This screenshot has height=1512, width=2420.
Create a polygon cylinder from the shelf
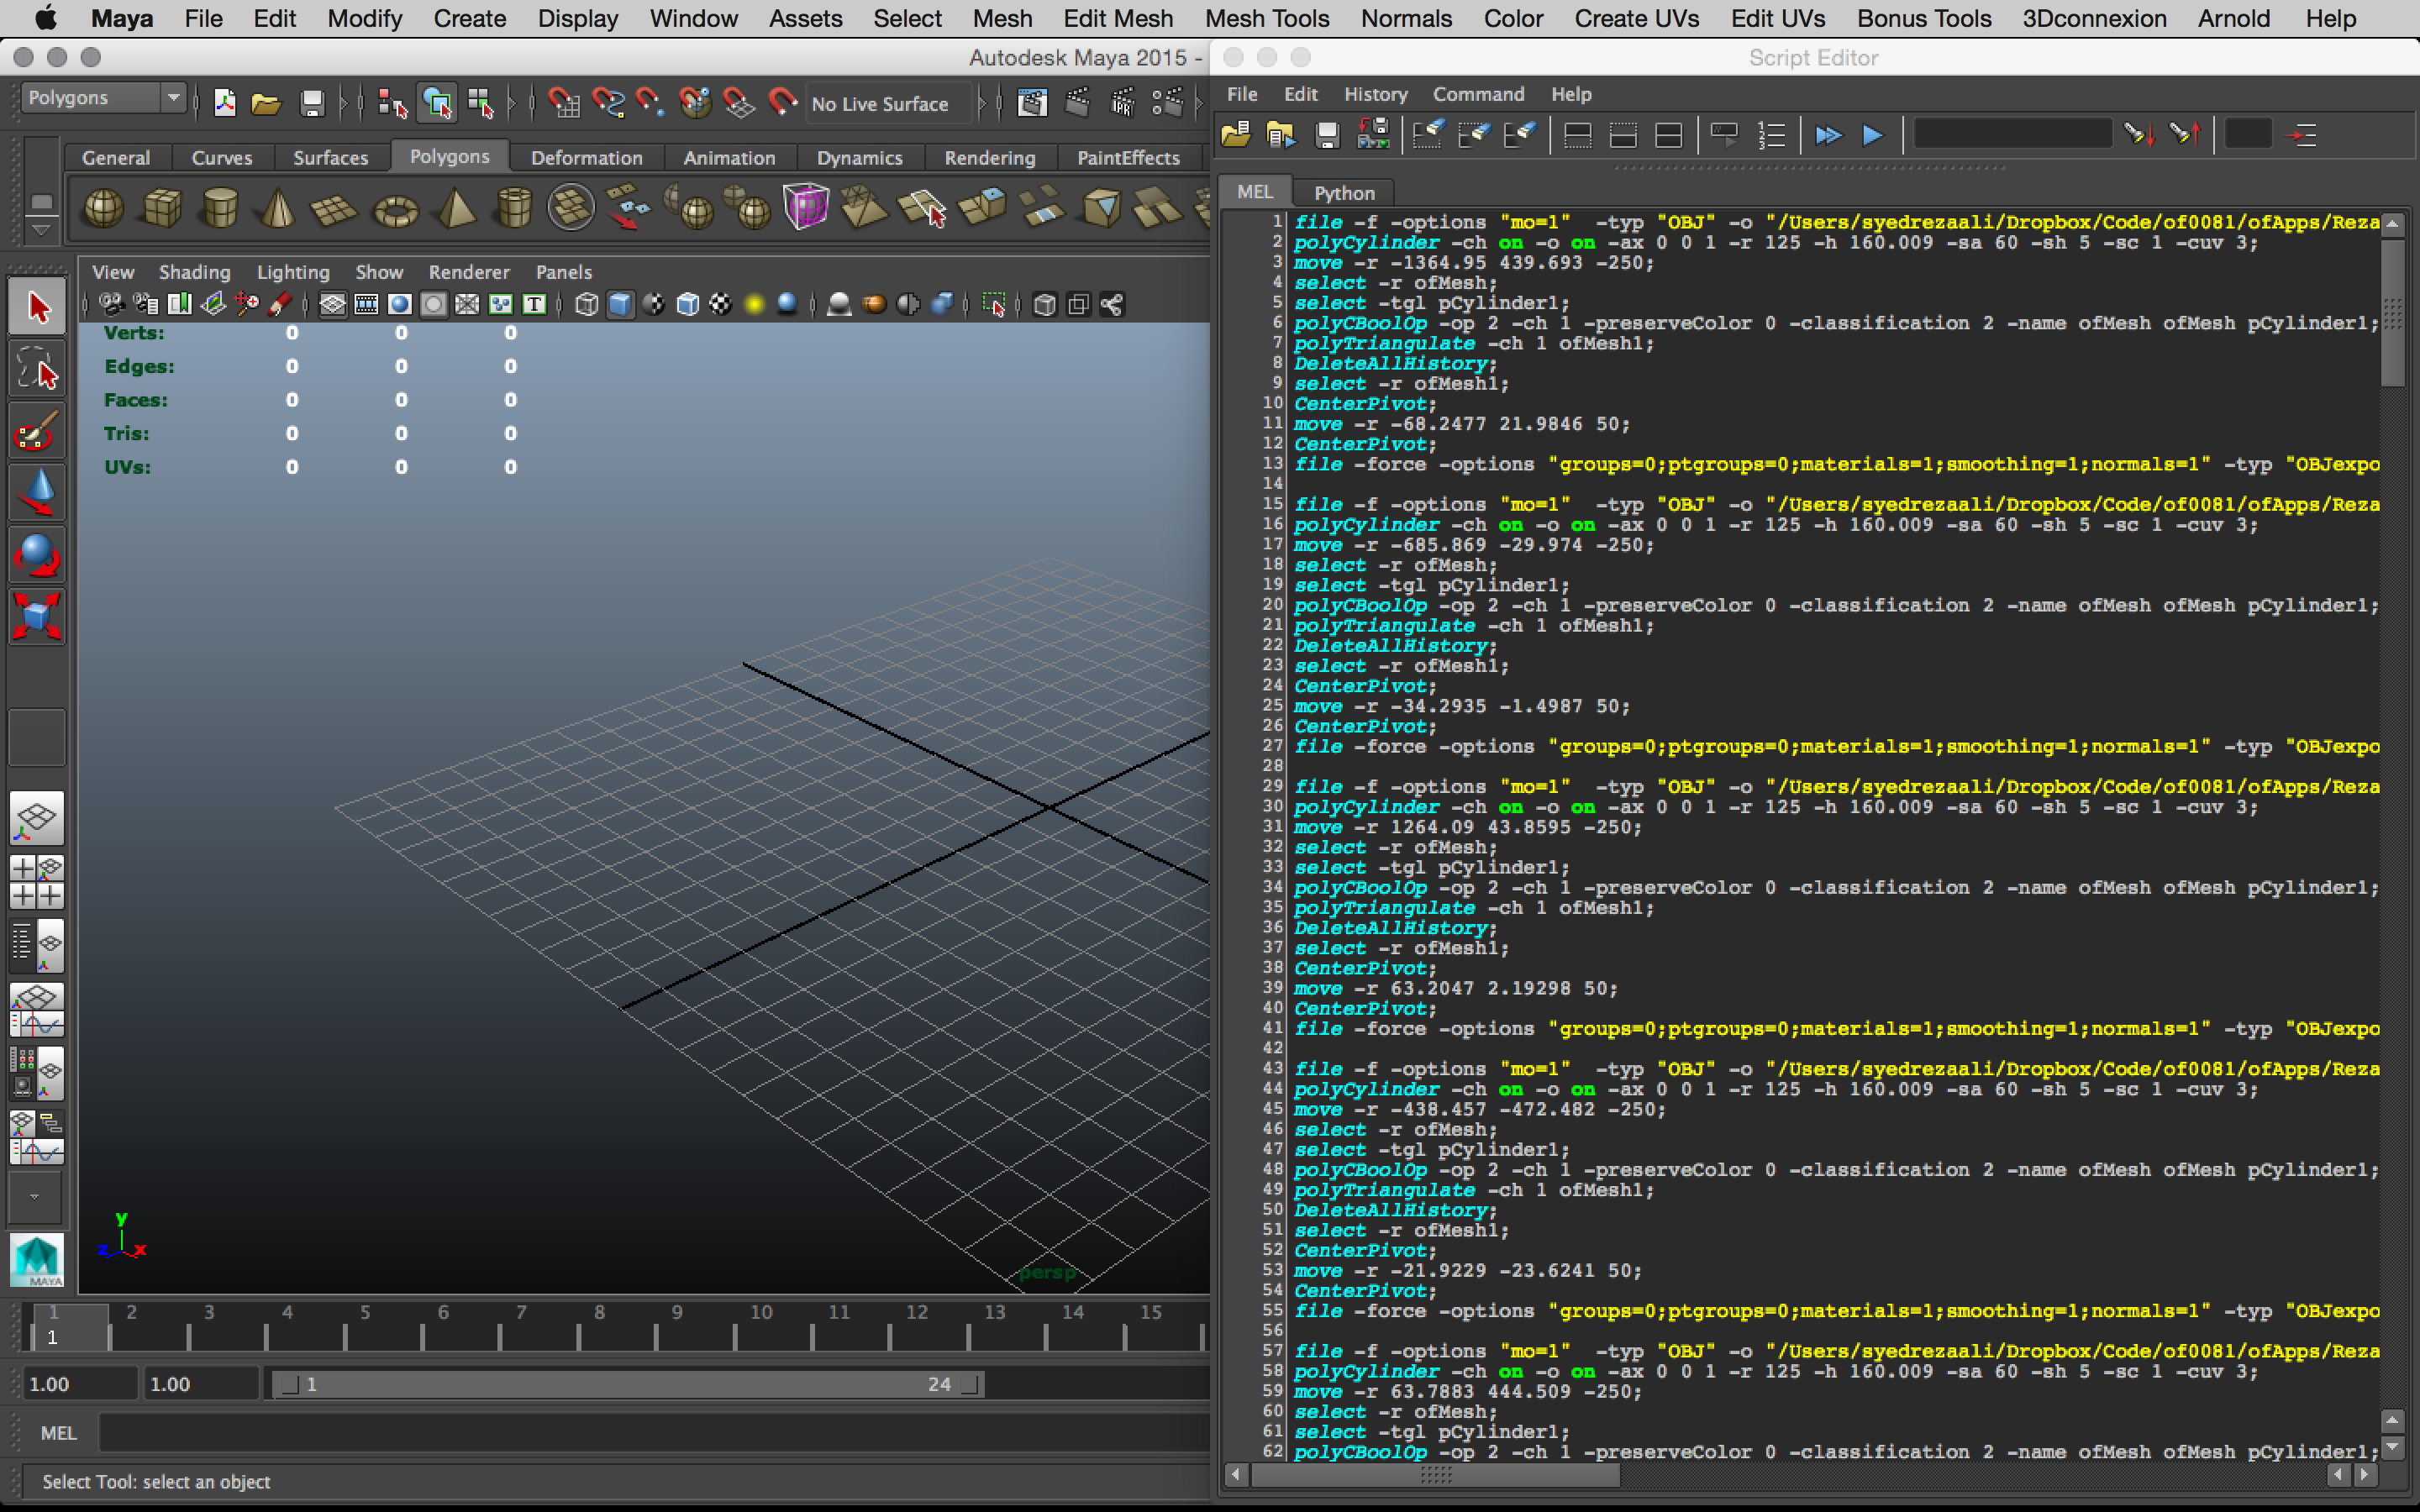pyautogui.click(x=220, y=209)
